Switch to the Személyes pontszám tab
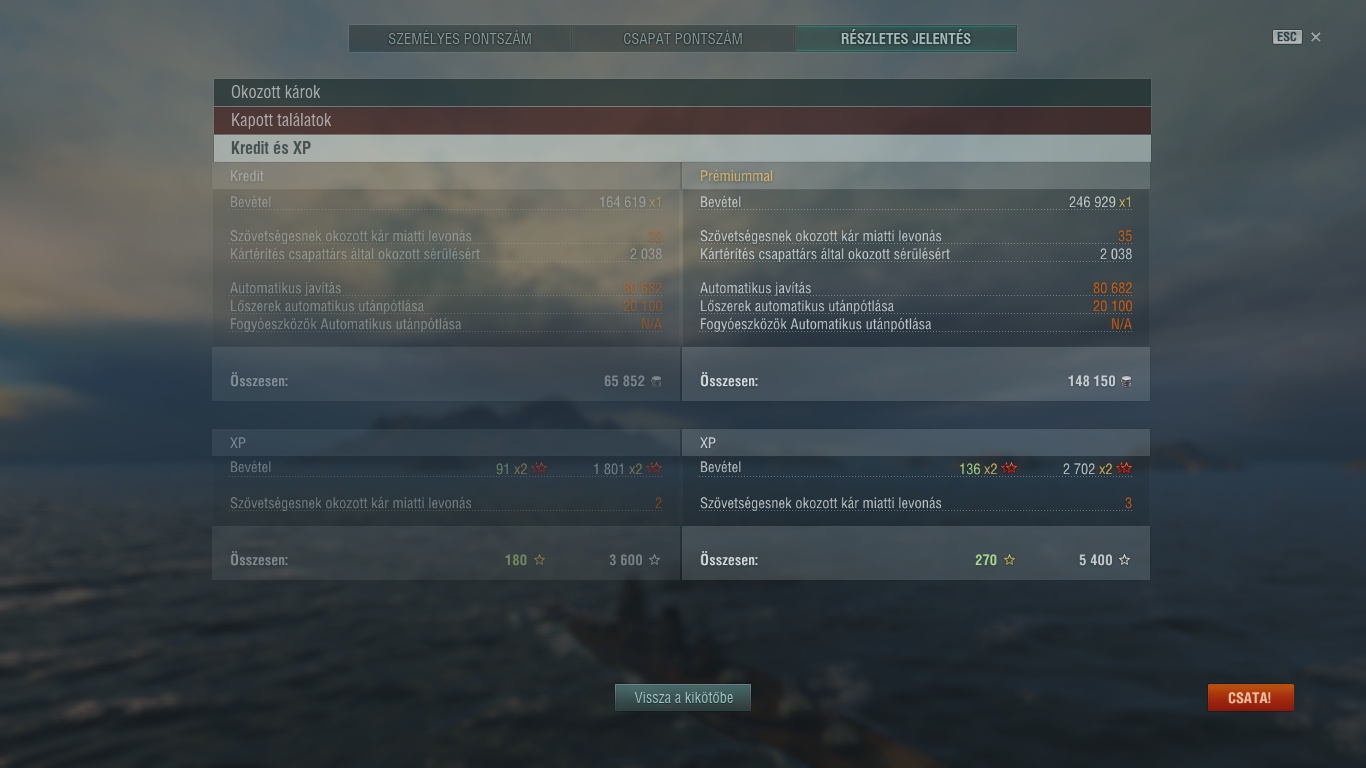The width and height of the screenshot is (1366, 768). point(460,39)
